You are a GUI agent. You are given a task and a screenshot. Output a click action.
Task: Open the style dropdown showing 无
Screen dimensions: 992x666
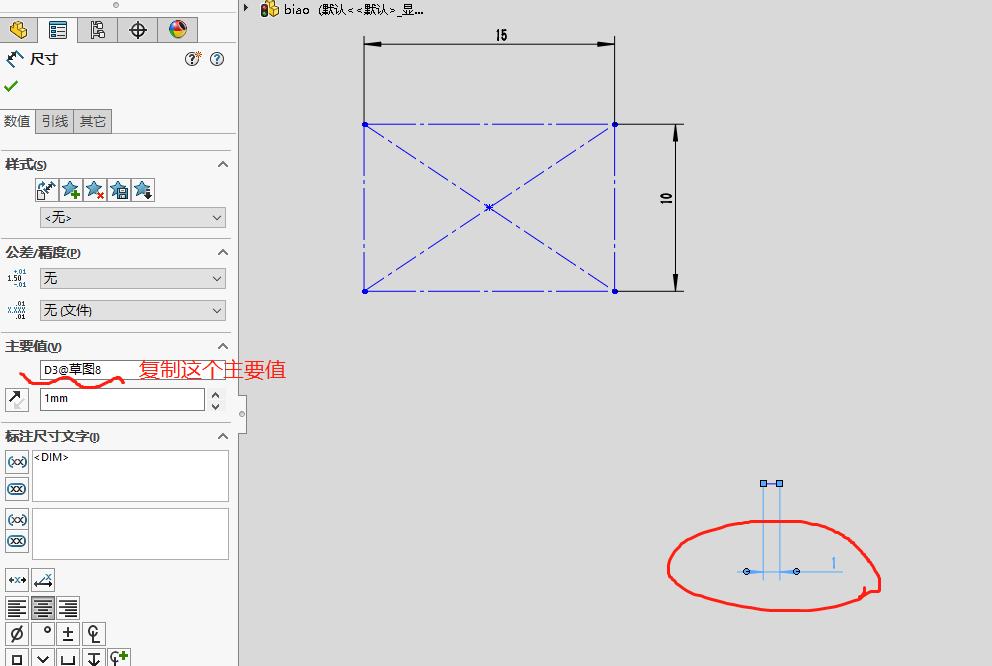(132, 217)
